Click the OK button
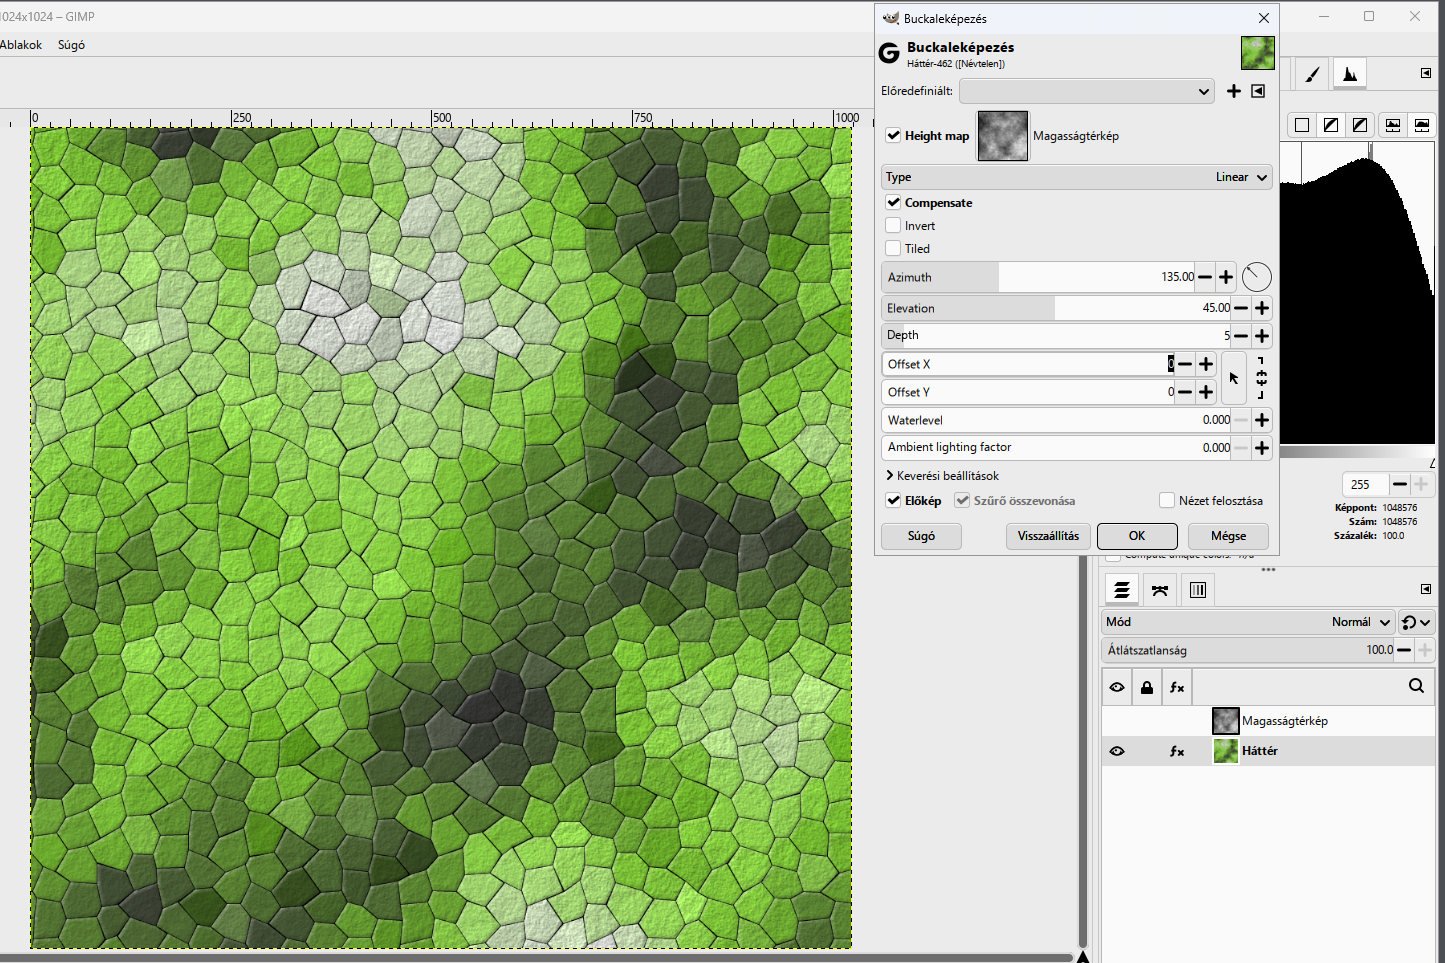The width and height of the screenshot is (1445, 963). pyautogui.click(x=1137, y=536)
